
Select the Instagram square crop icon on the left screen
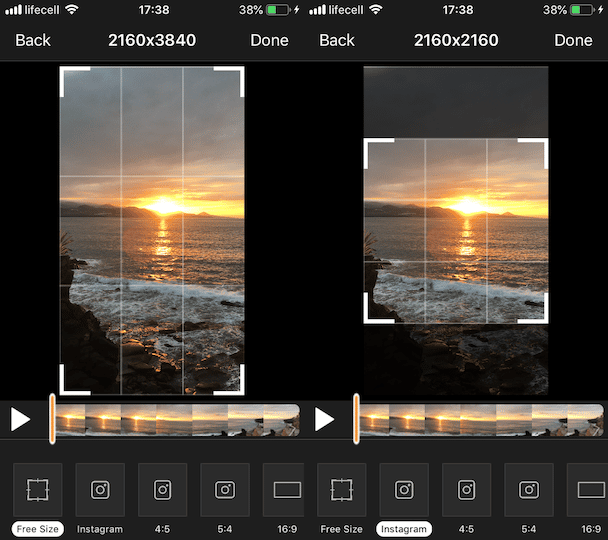pyautogui.click(x=100, y=490)
